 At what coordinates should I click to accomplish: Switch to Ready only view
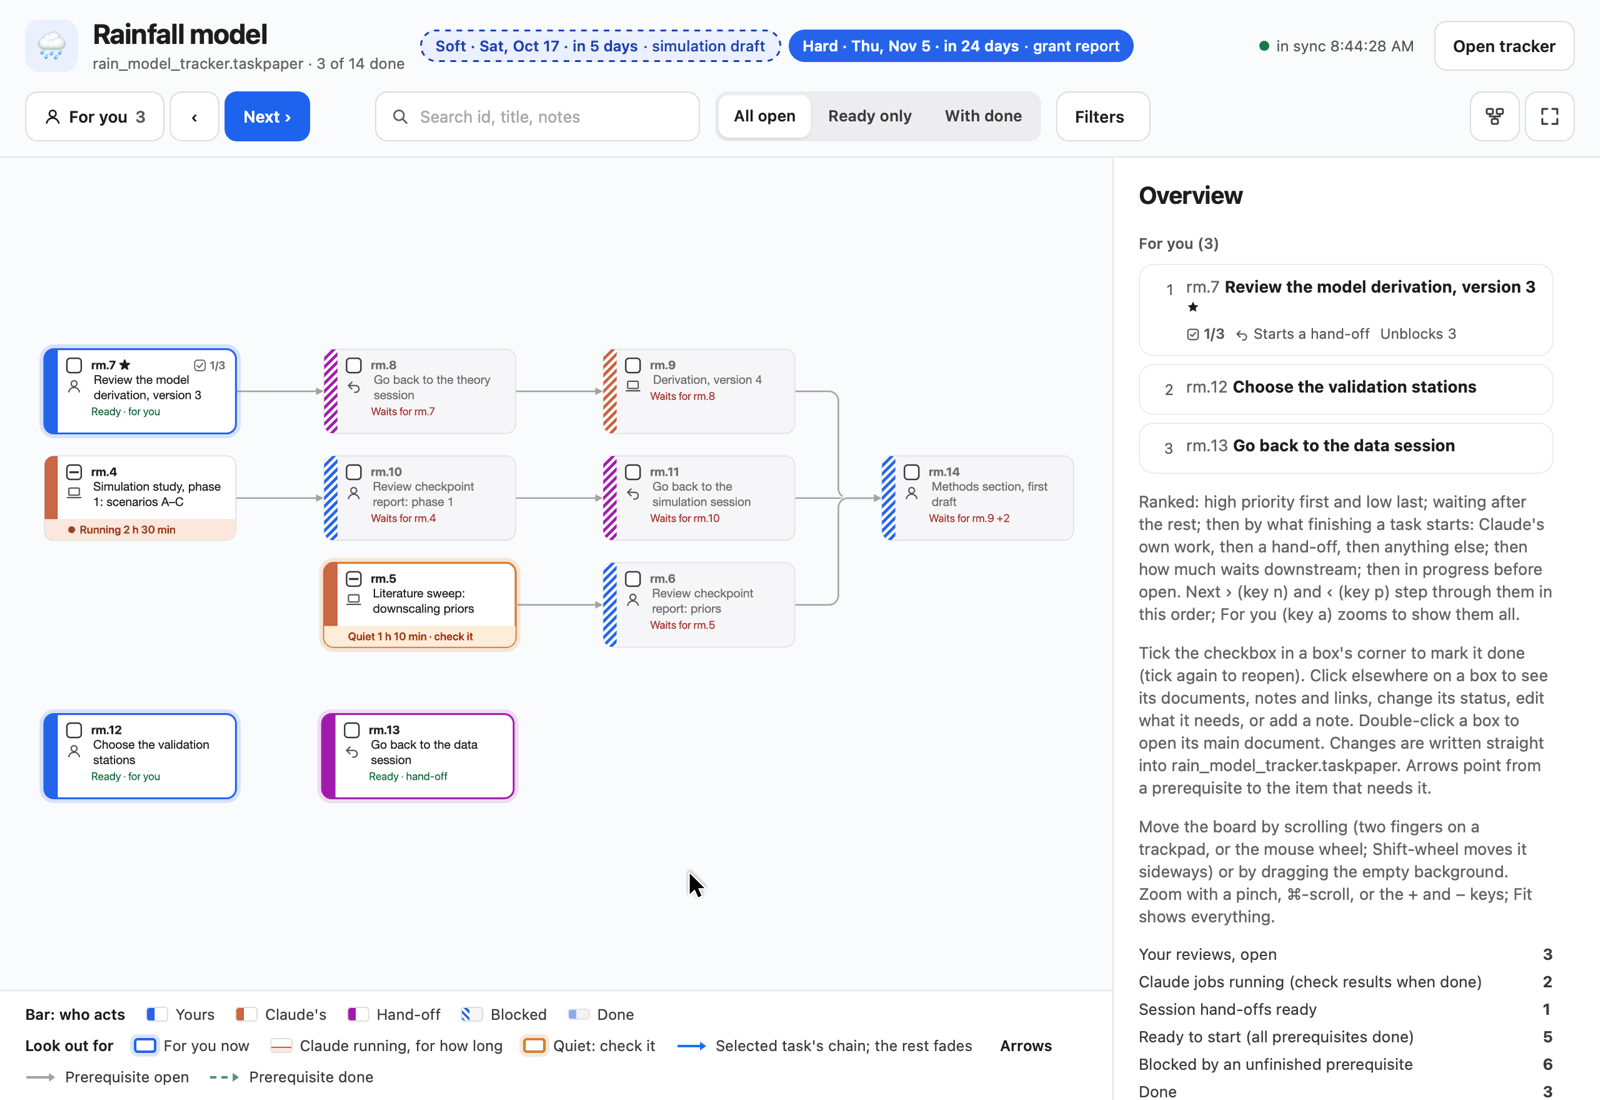(x=869, y=116)
